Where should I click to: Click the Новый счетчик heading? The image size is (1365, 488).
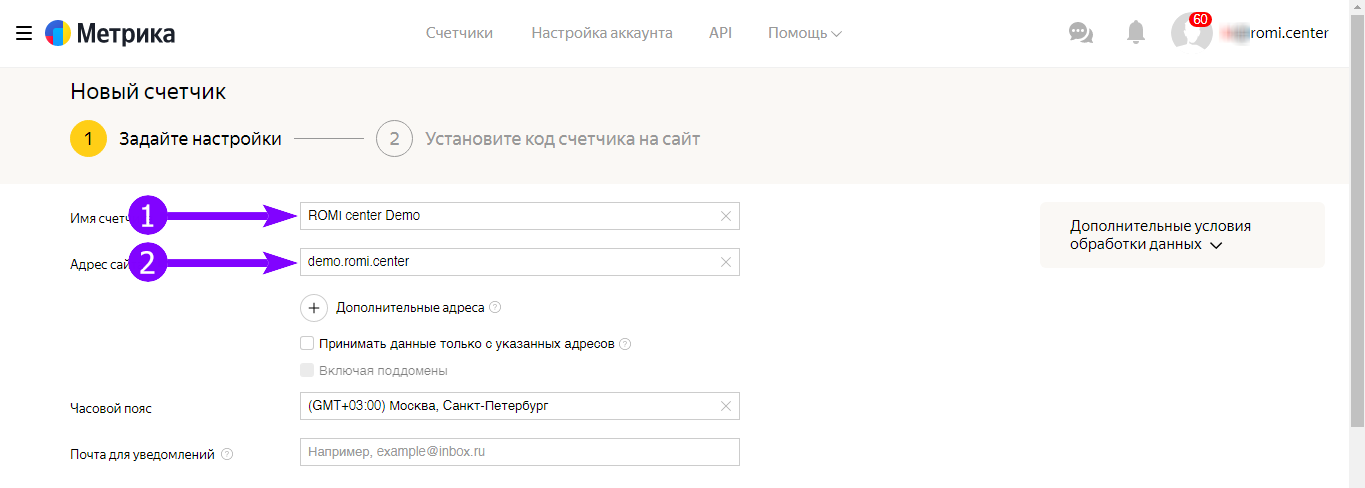(148, 92)
